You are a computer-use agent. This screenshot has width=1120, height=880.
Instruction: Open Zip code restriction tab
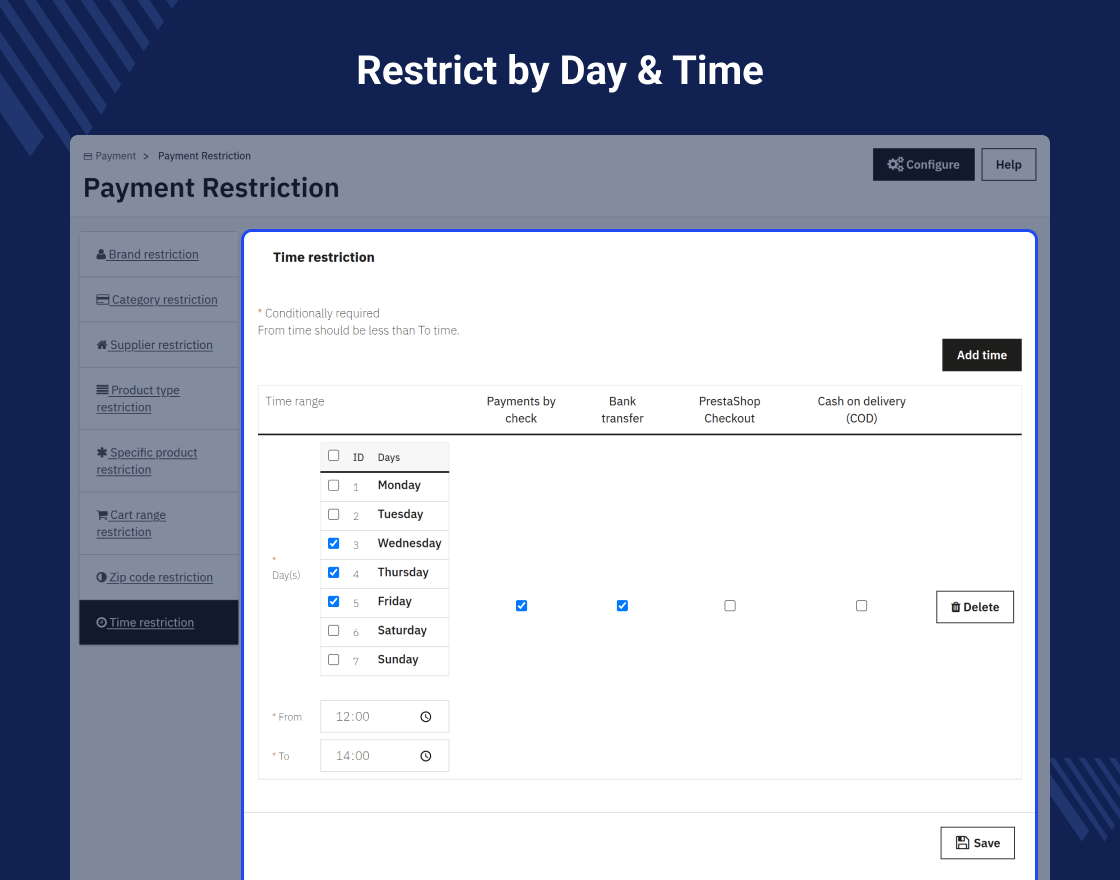(x=159, y=577)
